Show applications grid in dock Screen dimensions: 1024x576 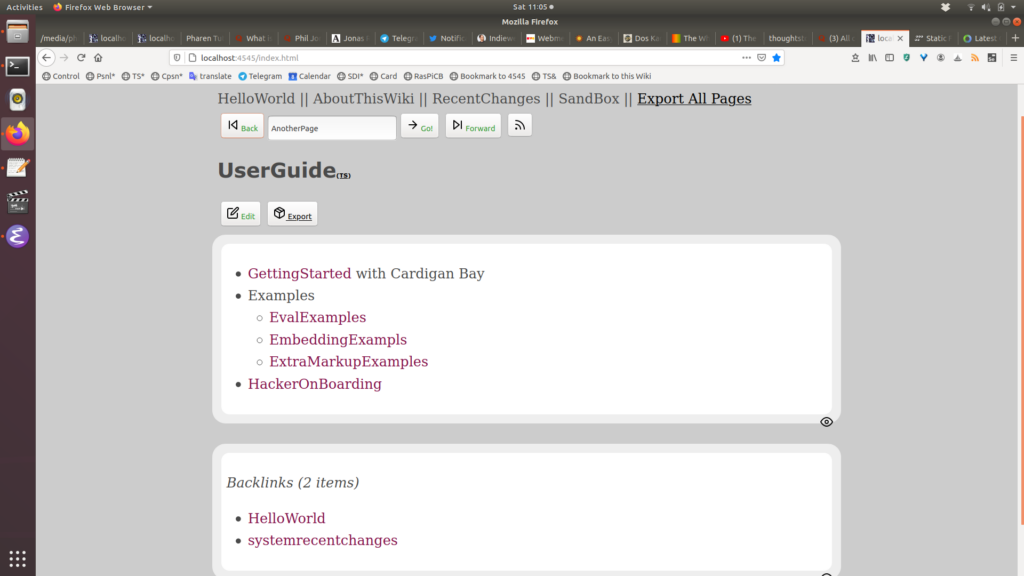[x=18, y=558]
